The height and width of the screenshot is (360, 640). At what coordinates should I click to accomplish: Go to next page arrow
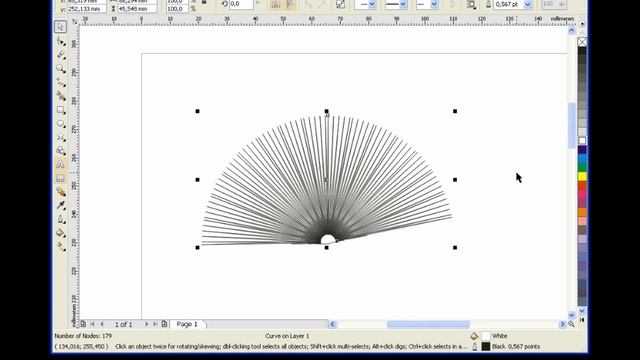[146, 324]
